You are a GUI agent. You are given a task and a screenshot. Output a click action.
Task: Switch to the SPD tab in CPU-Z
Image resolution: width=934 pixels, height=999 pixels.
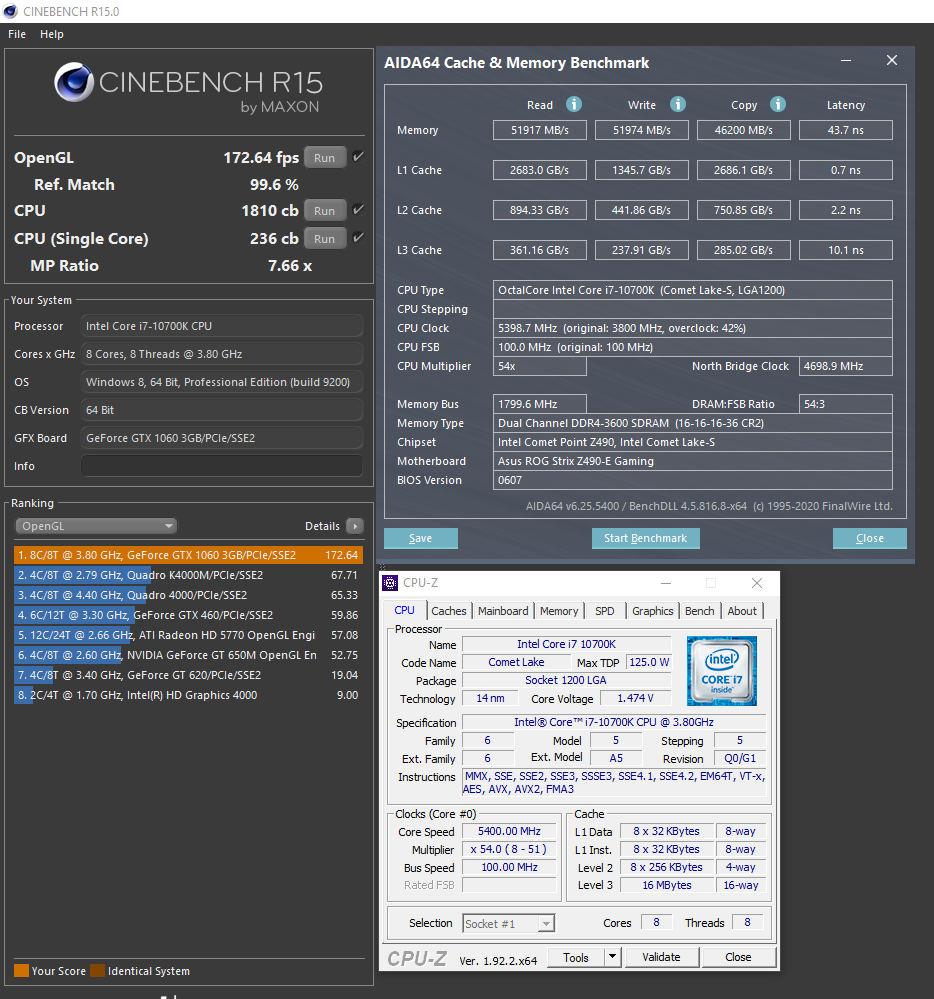pos(605,610)
